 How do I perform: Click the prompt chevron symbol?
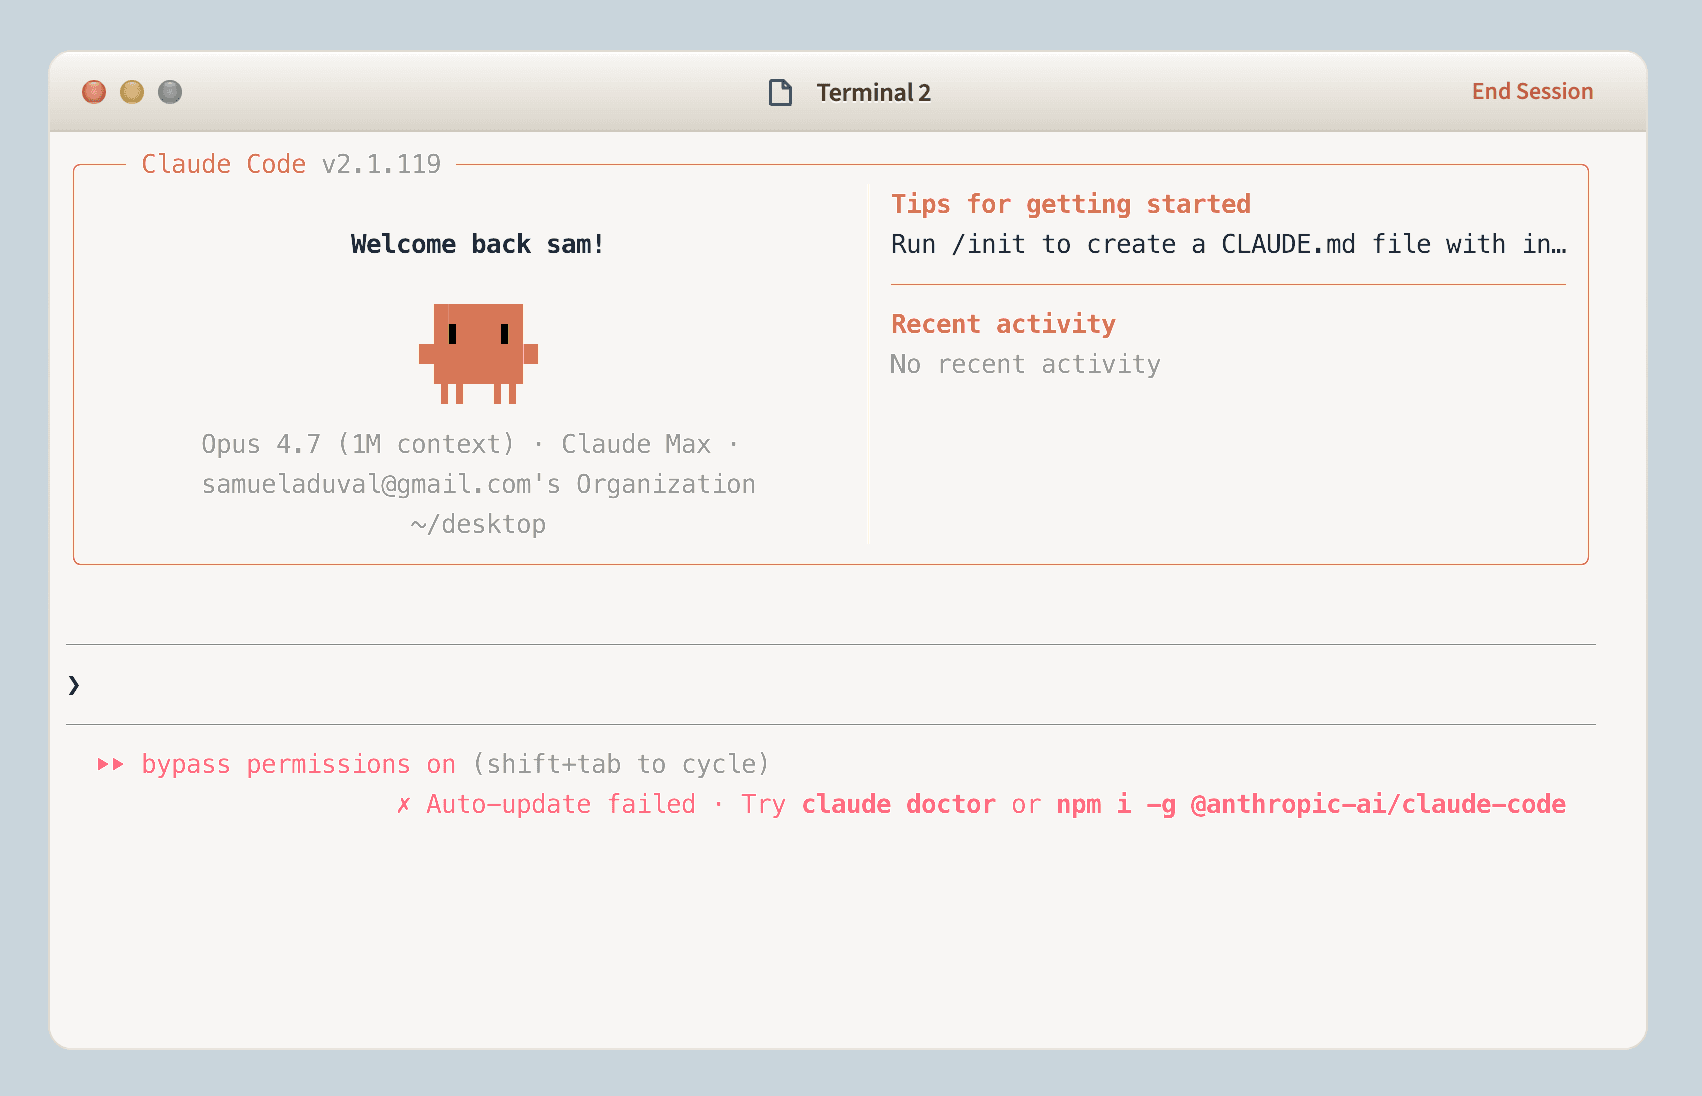(74, 685)
